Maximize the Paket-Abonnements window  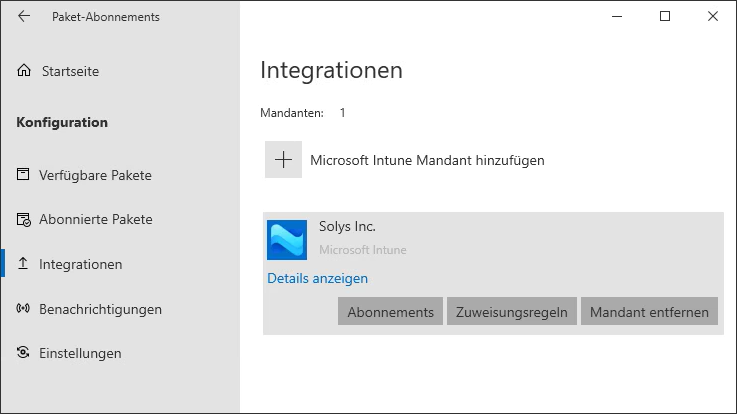pos(665,17)
